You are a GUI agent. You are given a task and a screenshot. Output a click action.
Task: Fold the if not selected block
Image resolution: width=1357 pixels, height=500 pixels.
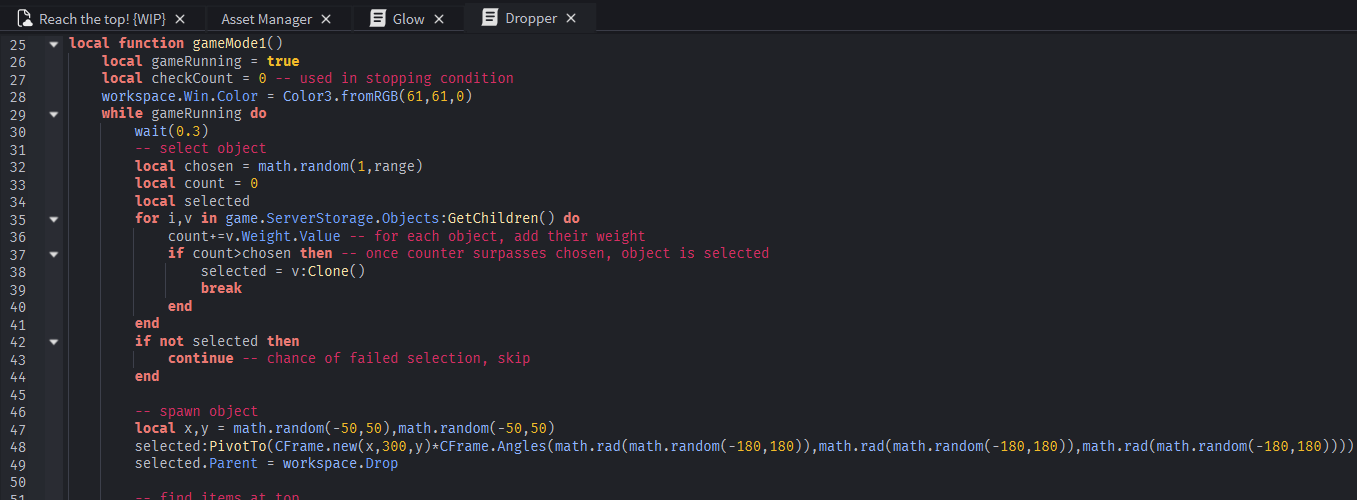tap(53, 341)
